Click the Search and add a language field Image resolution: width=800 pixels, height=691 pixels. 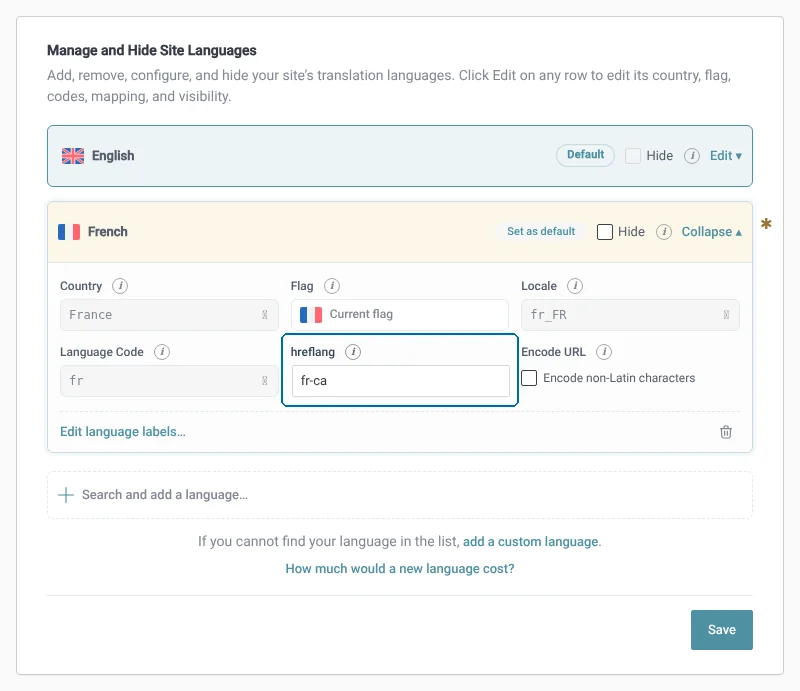coord(399,495)
